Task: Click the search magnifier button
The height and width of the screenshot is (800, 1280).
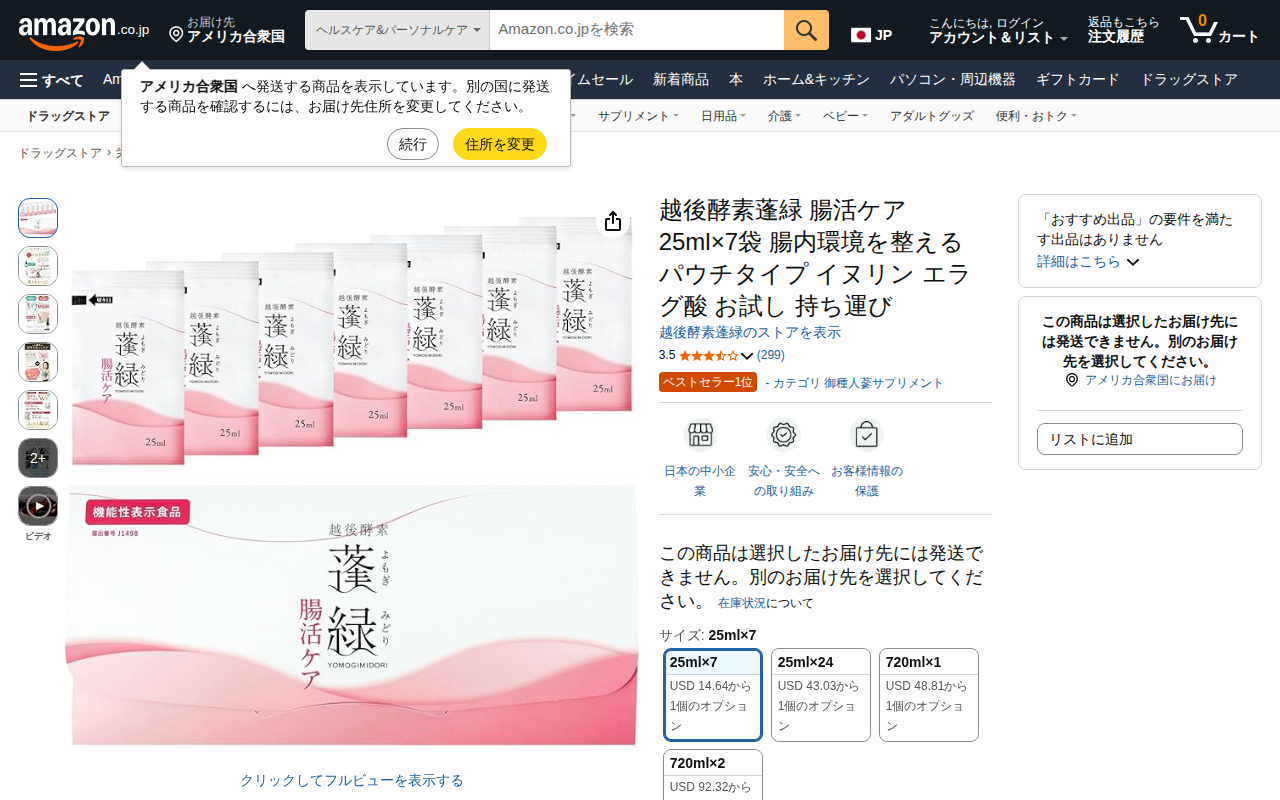Action: 806,30
